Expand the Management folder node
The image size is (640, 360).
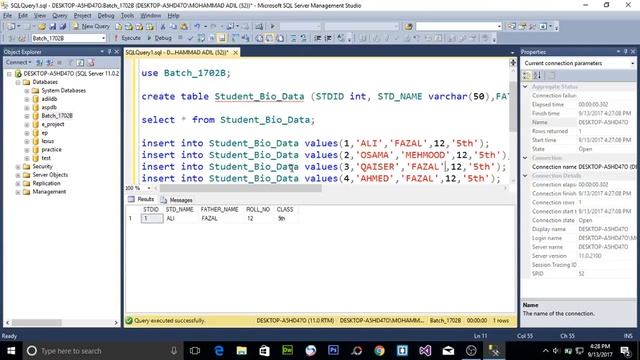pyautogui.click(x=18, y=192)
